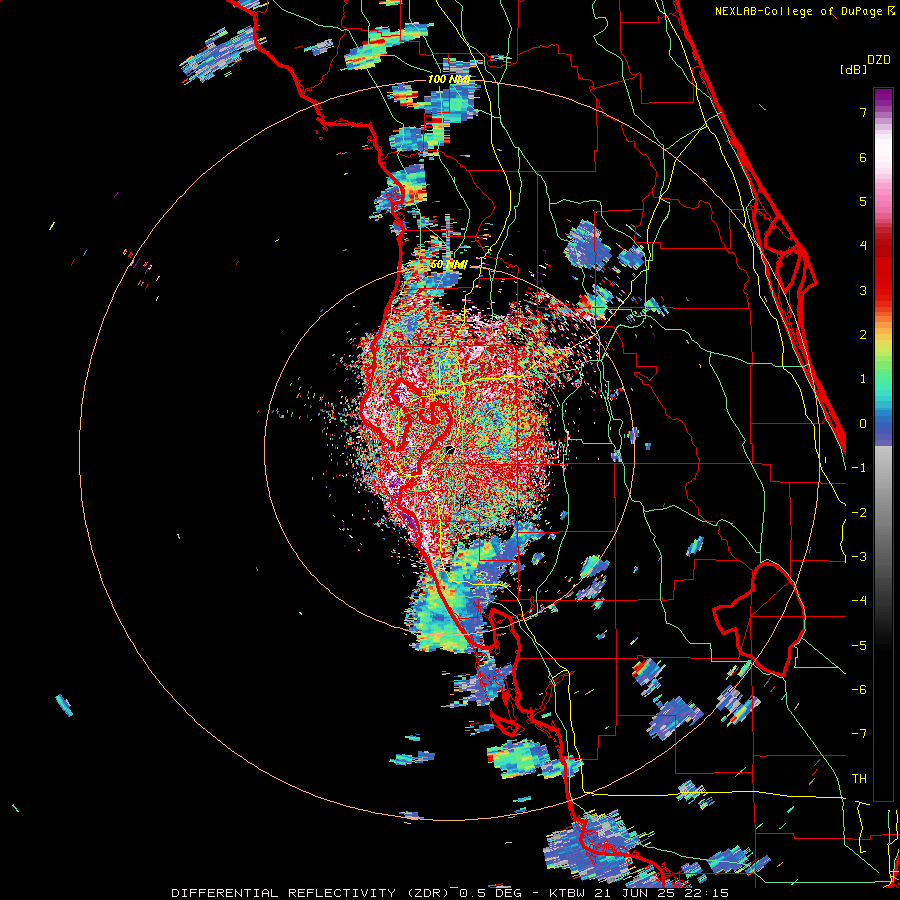Select the -1 dB scale tick label
900x900 pixels.
coord(859,468)
